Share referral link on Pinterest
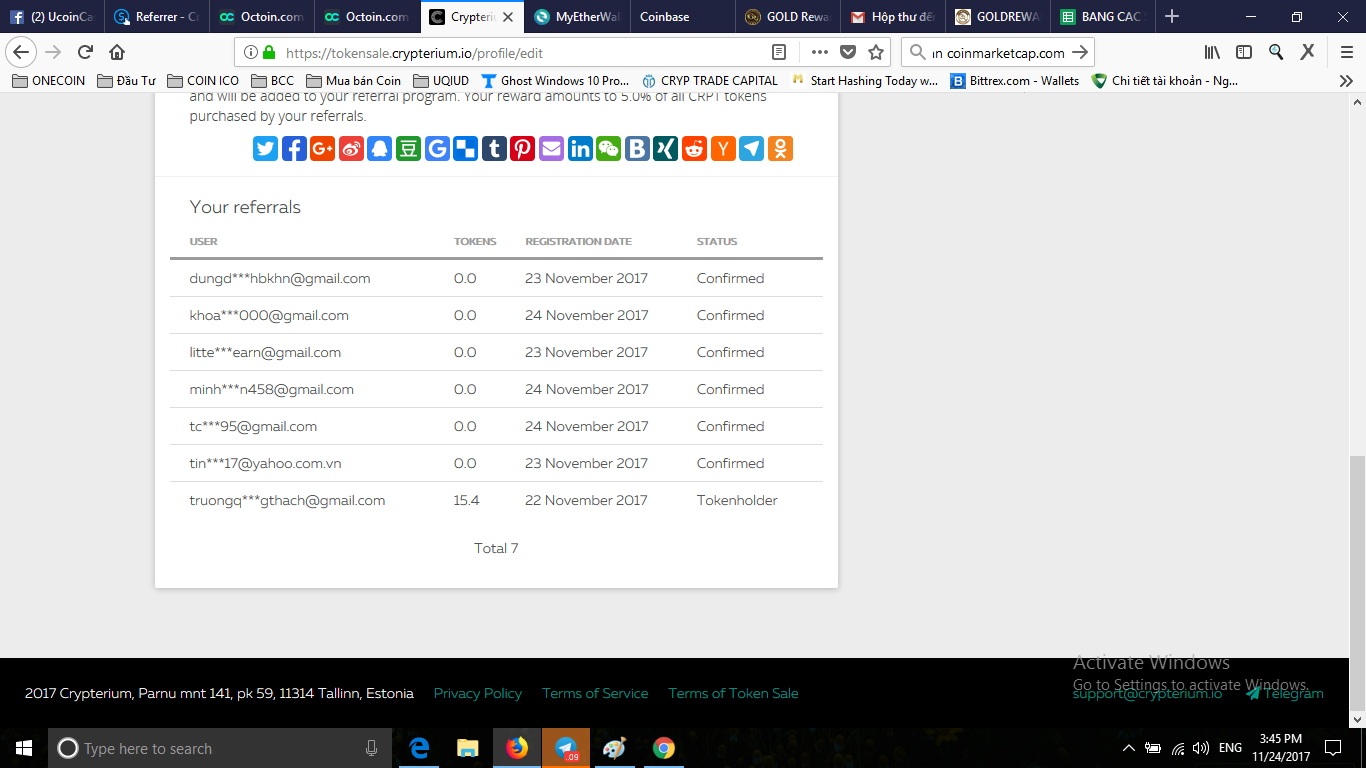Screen dimensions: 1366x768 click(522, 149)
